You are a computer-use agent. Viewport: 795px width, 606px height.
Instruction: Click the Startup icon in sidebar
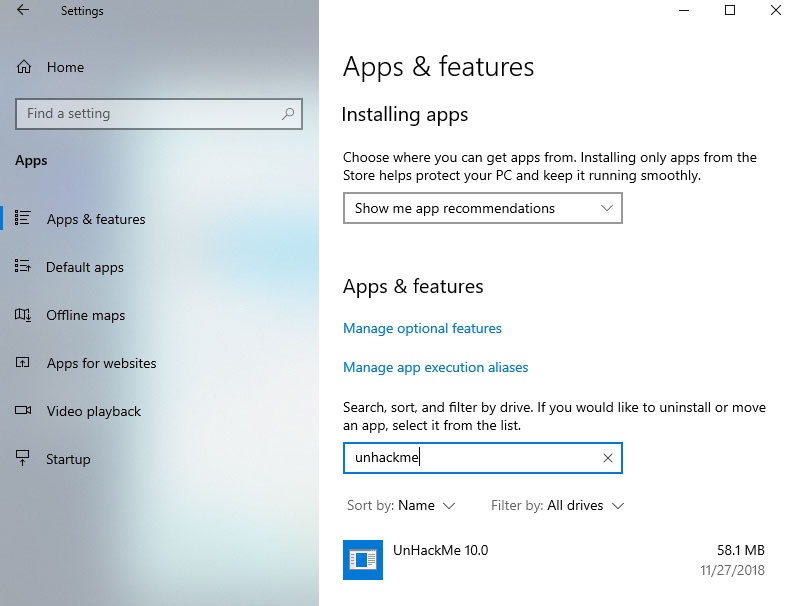(22, 457)
